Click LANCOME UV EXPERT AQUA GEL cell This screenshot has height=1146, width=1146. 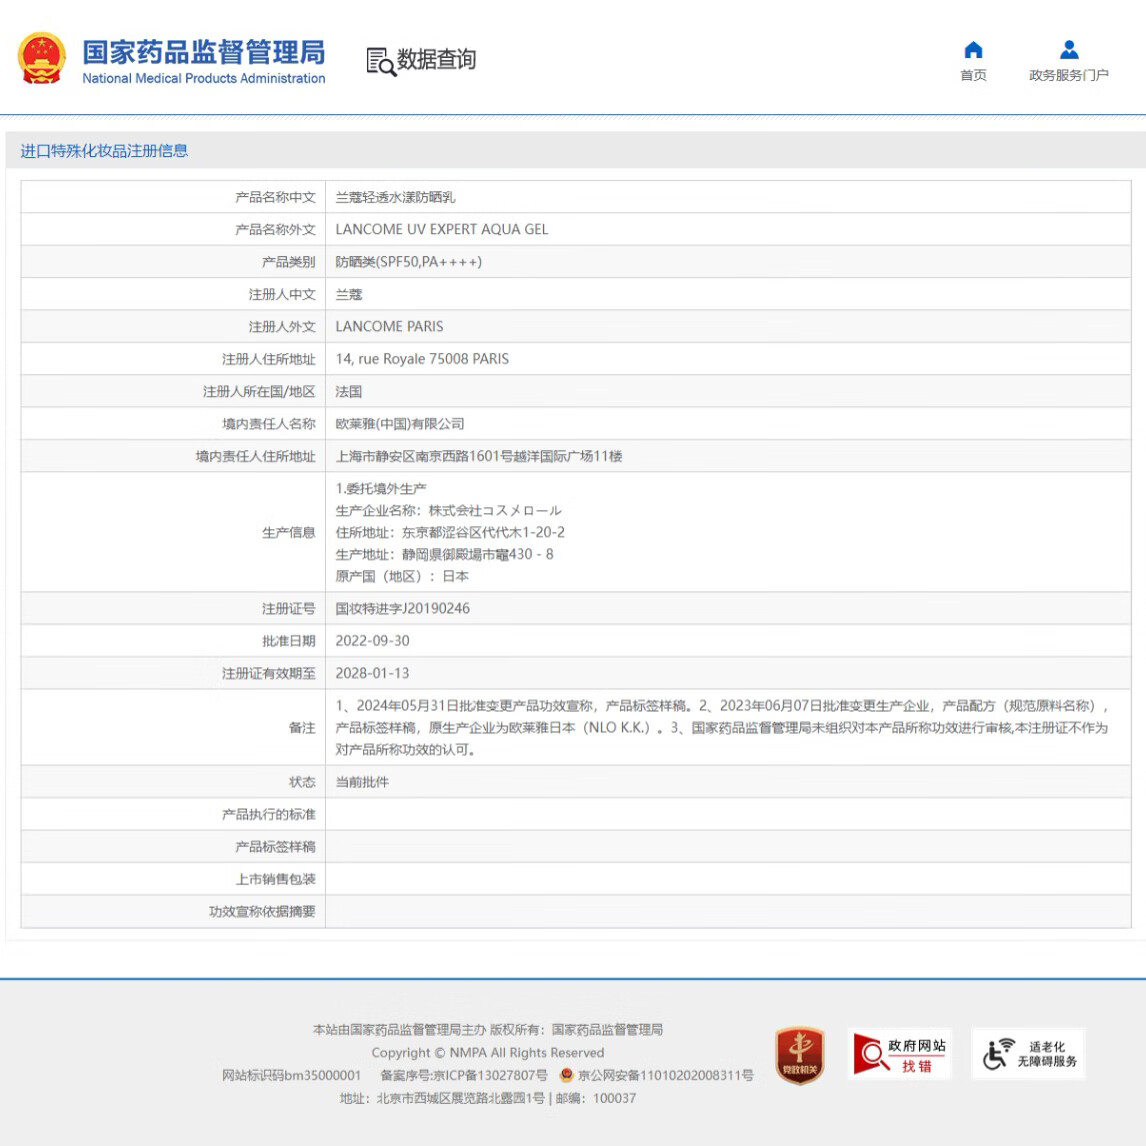coord(441,229)
